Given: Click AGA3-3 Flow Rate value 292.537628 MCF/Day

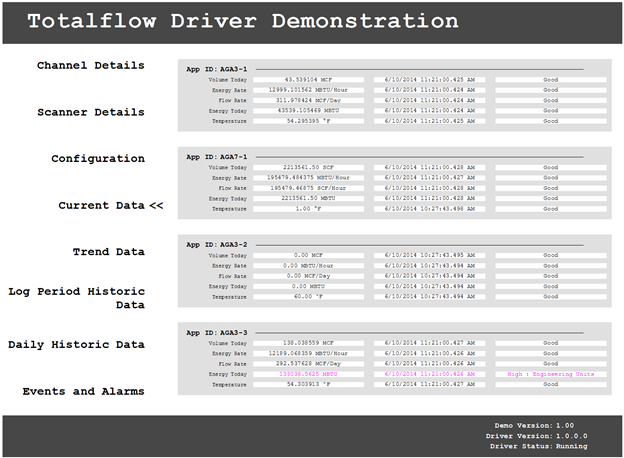Looking at the screenshot, I should (308, 364).
